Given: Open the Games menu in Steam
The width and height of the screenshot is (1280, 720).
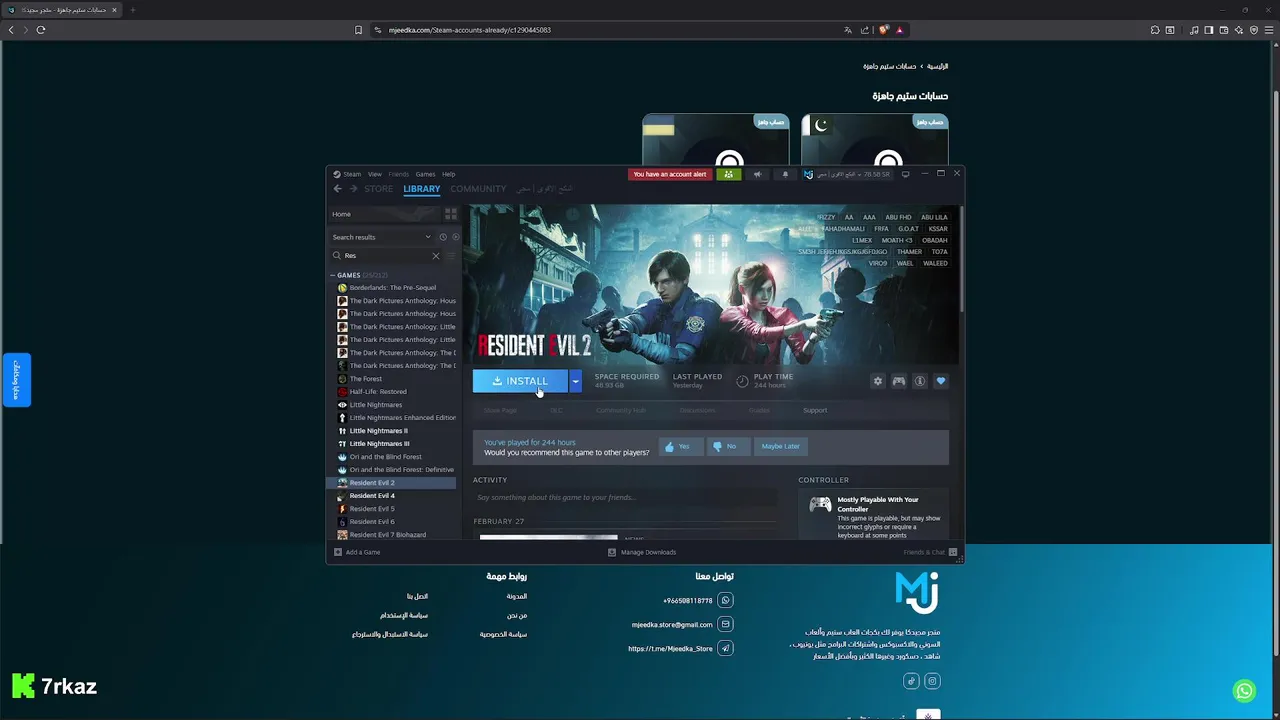Looking at the screenshot, I should 425,174.
